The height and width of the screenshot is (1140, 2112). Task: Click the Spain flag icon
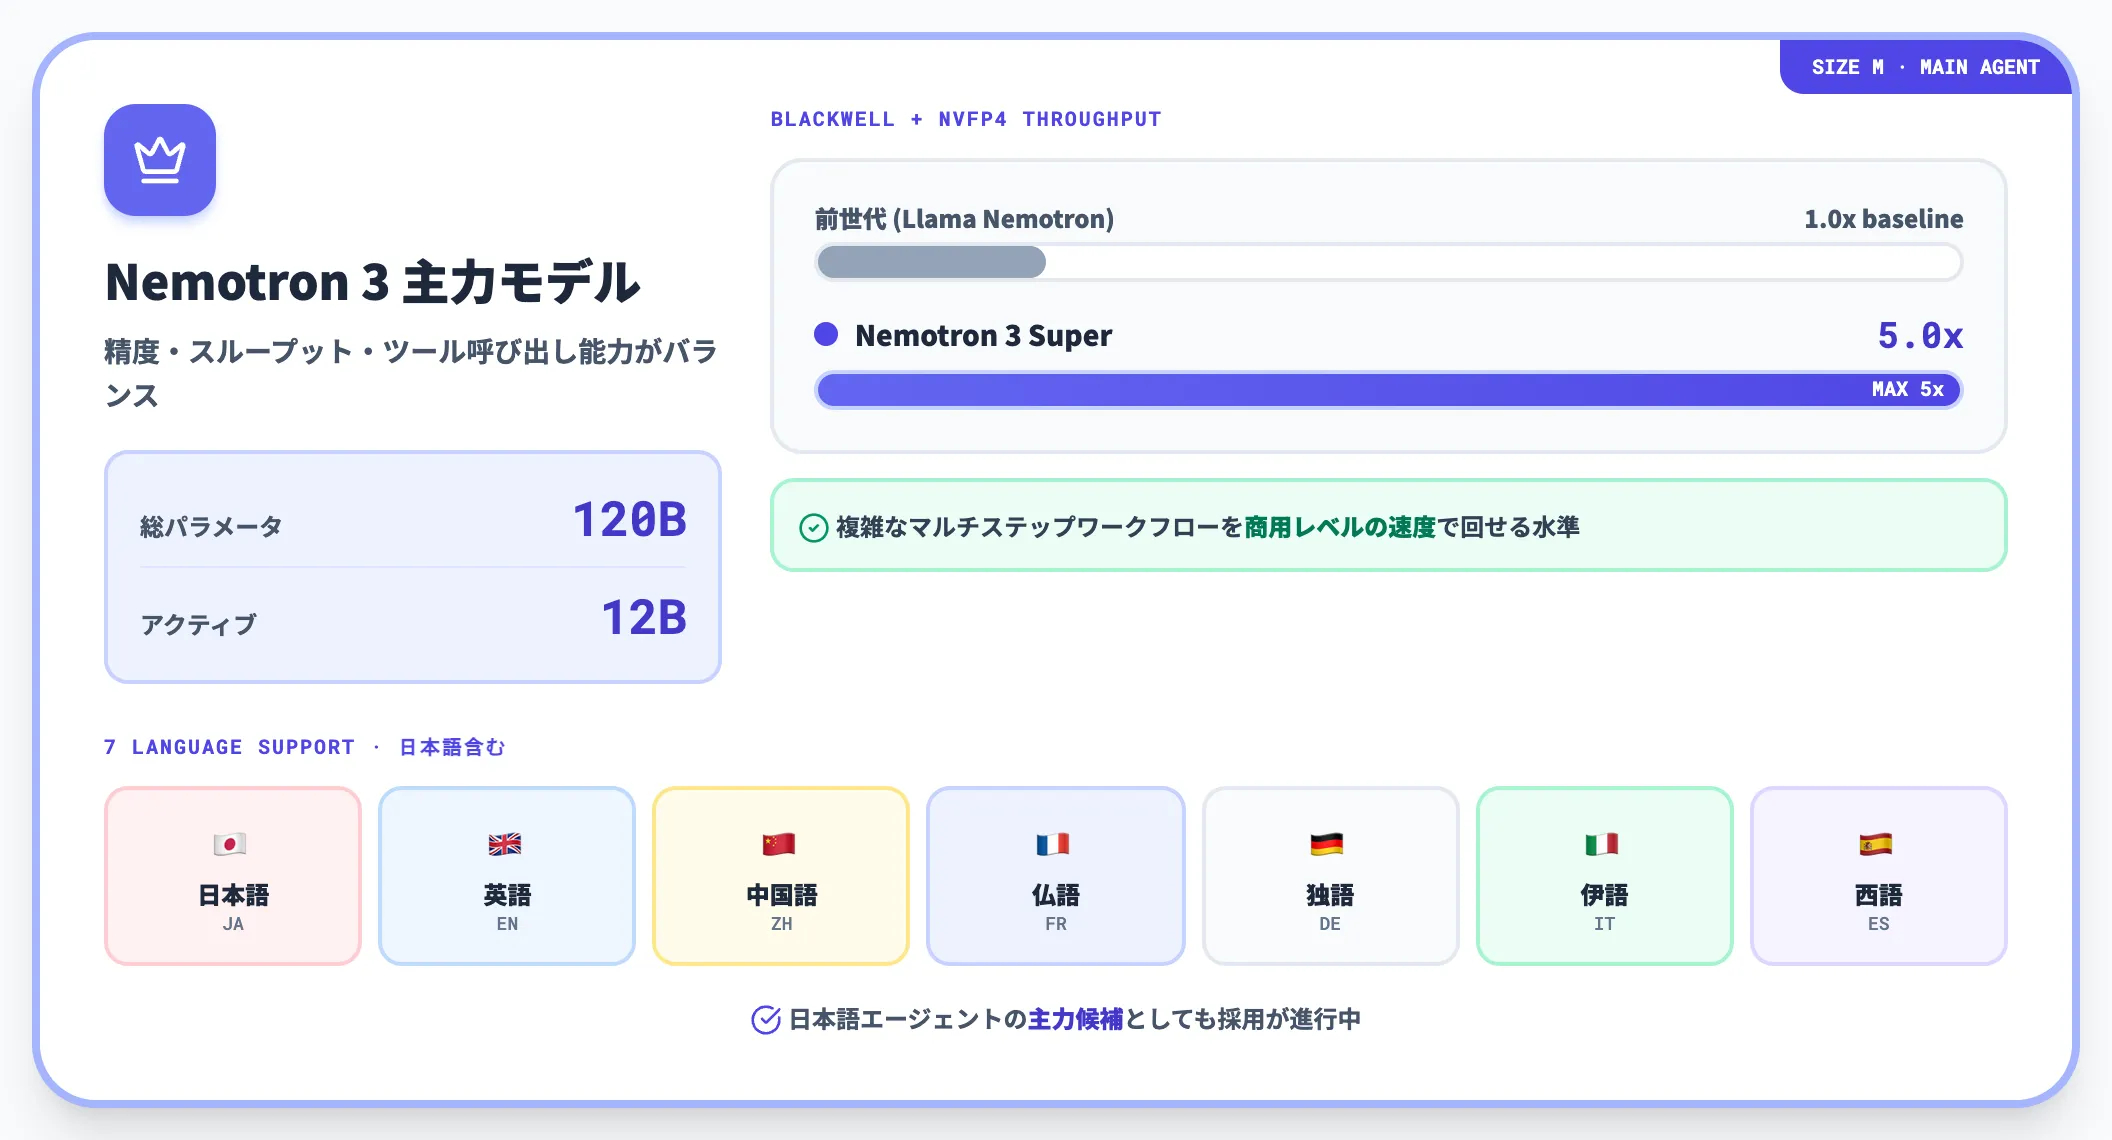tap(1876, 844)
